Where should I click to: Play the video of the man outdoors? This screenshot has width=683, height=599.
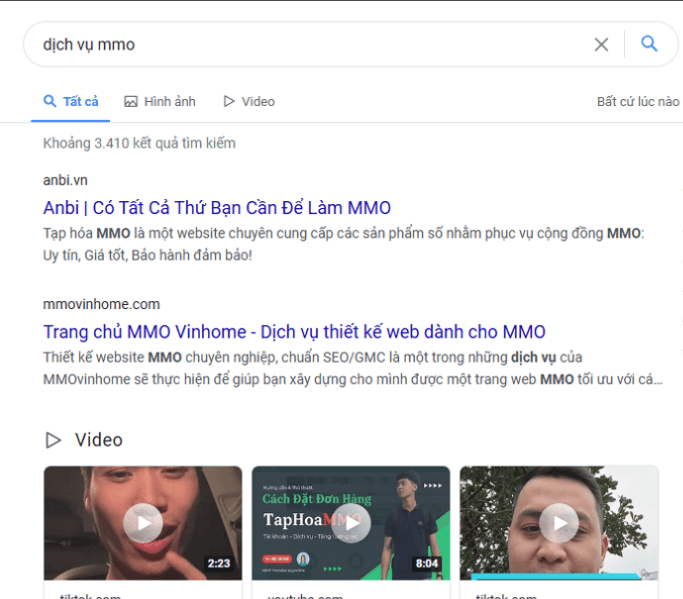(559, 523)
